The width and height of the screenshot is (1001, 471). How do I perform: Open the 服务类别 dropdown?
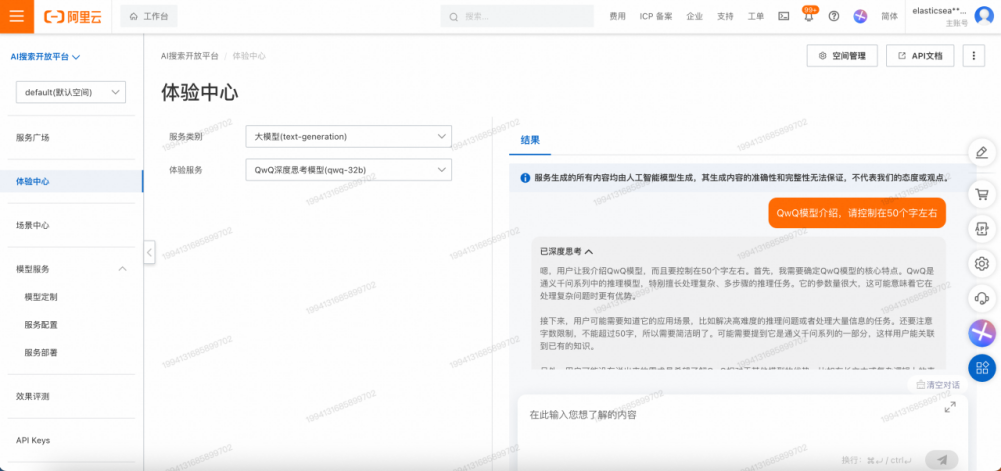347,136
